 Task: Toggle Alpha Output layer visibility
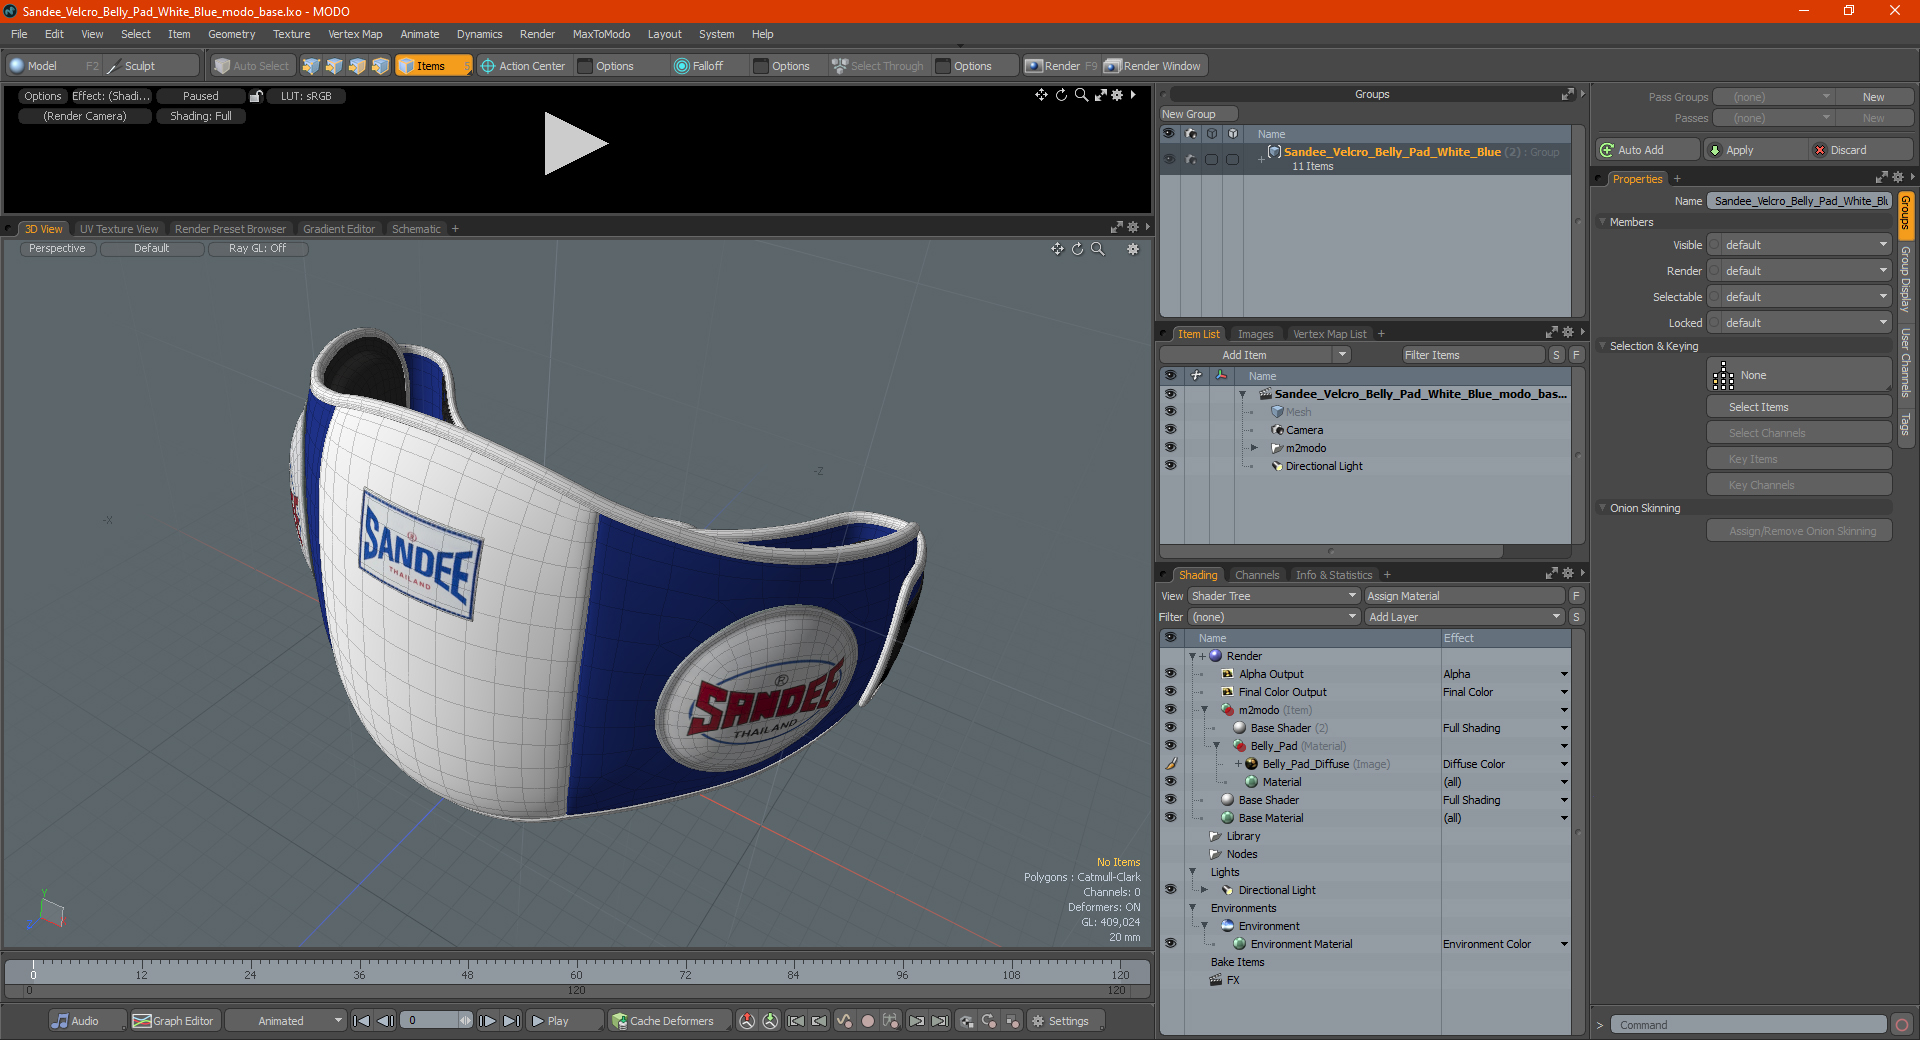pyautogui.click(x=1170, y=674)
